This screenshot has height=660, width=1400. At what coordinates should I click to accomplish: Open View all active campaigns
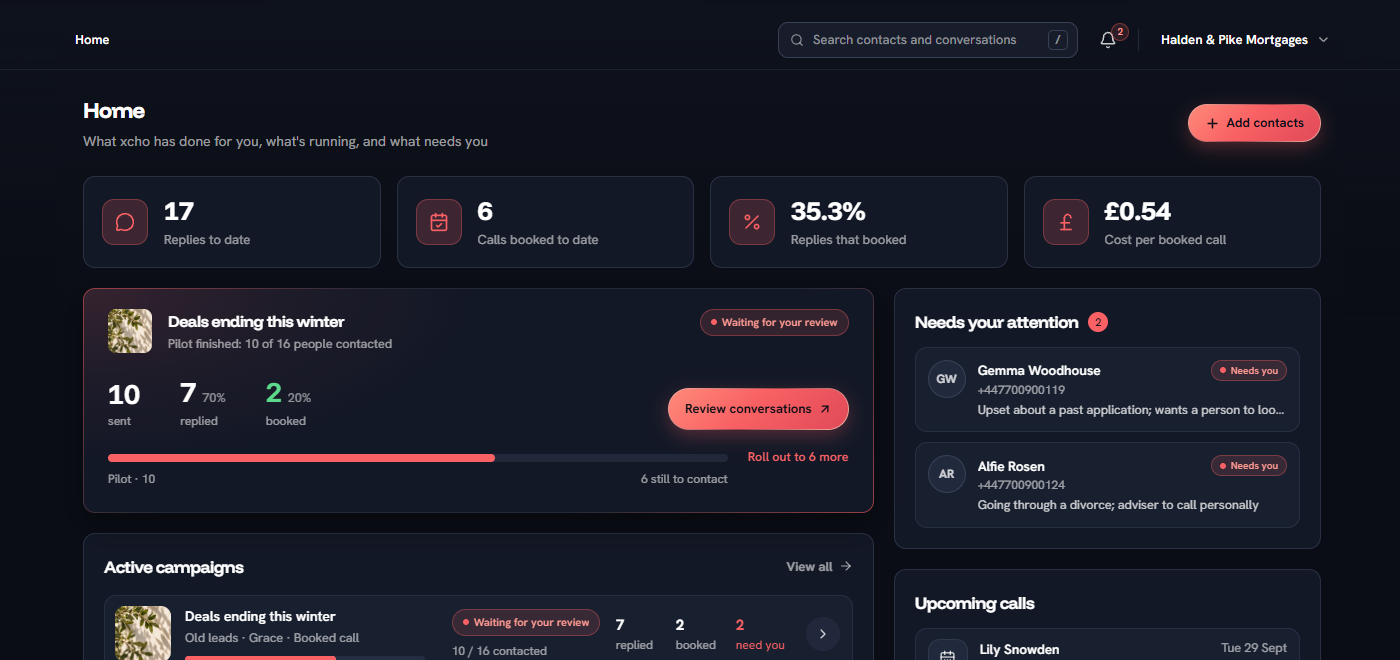click(x=819, y=567)
